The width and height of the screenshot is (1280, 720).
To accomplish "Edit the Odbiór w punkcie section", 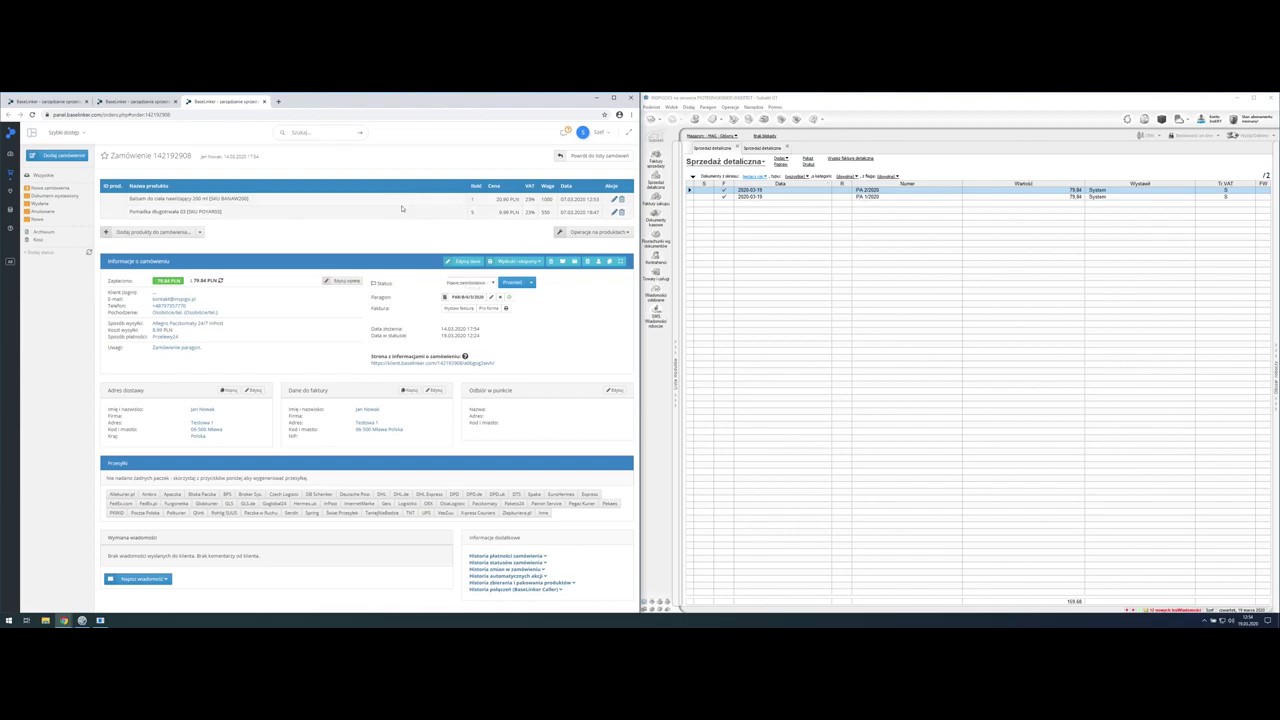I will (x=615, y=390).
